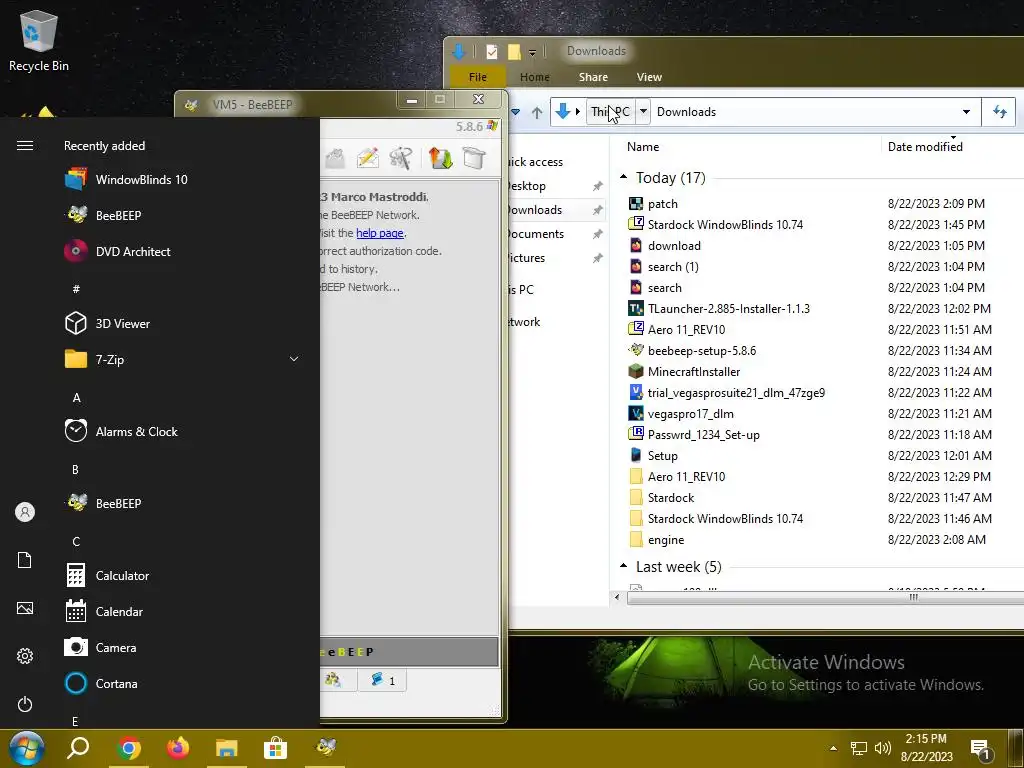Open WindowBlinds 10 from Recently added

point(127,180)
